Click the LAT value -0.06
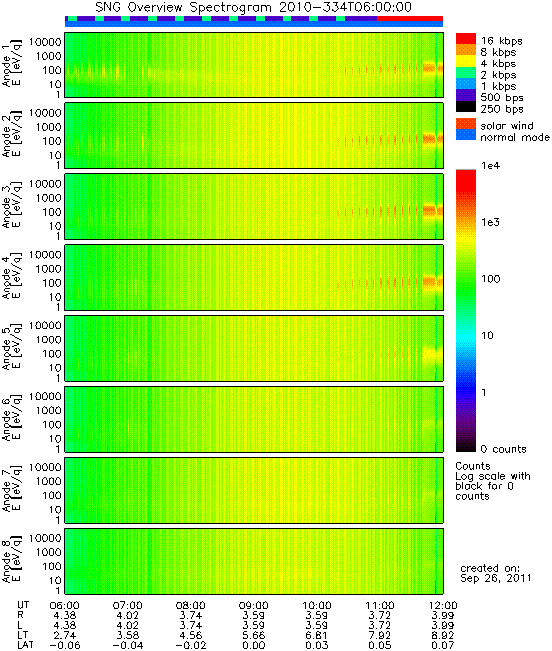552x651 pixels. tap(65, 645)
